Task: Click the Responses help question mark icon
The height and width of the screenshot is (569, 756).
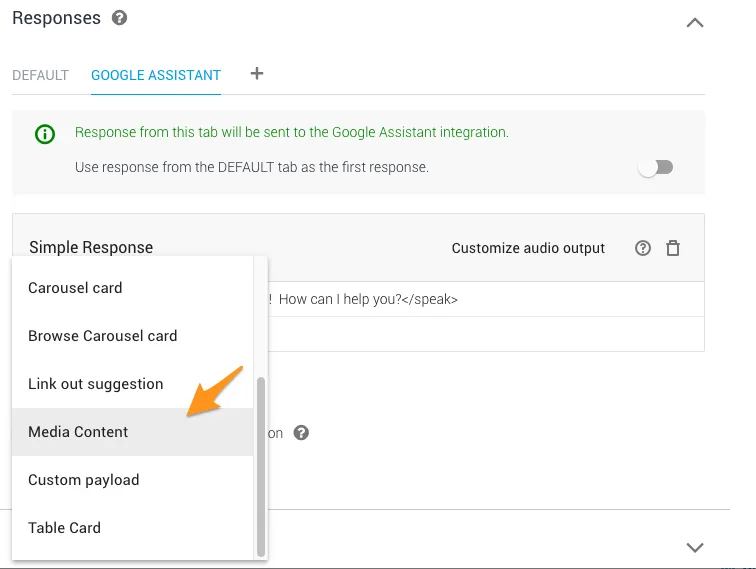Action: tap(120, 18)
